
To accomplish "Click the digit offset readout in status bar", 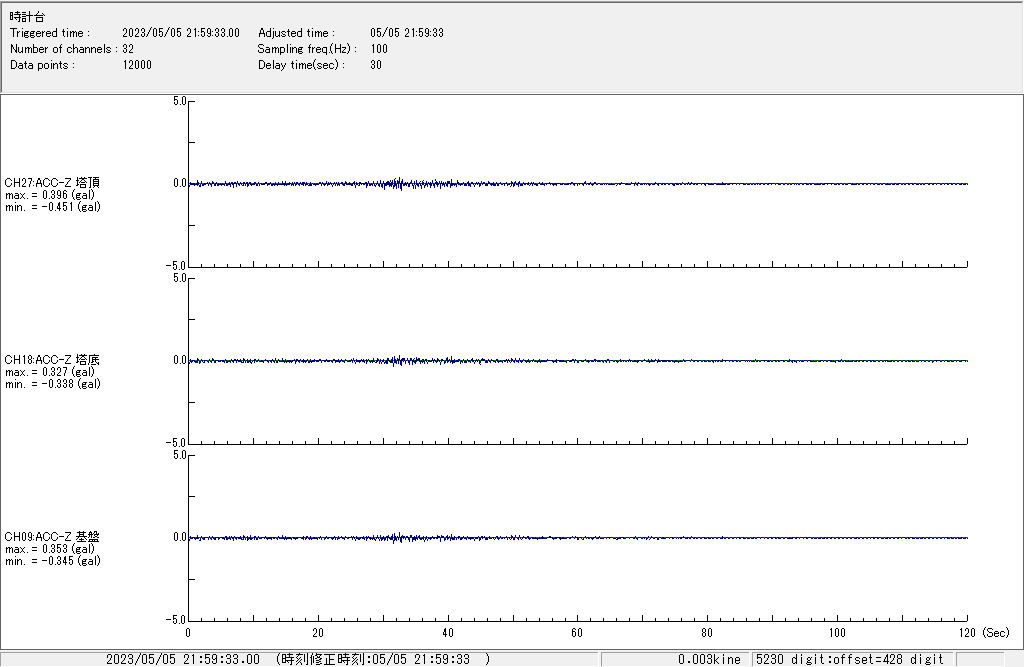I will click(849, 659).
